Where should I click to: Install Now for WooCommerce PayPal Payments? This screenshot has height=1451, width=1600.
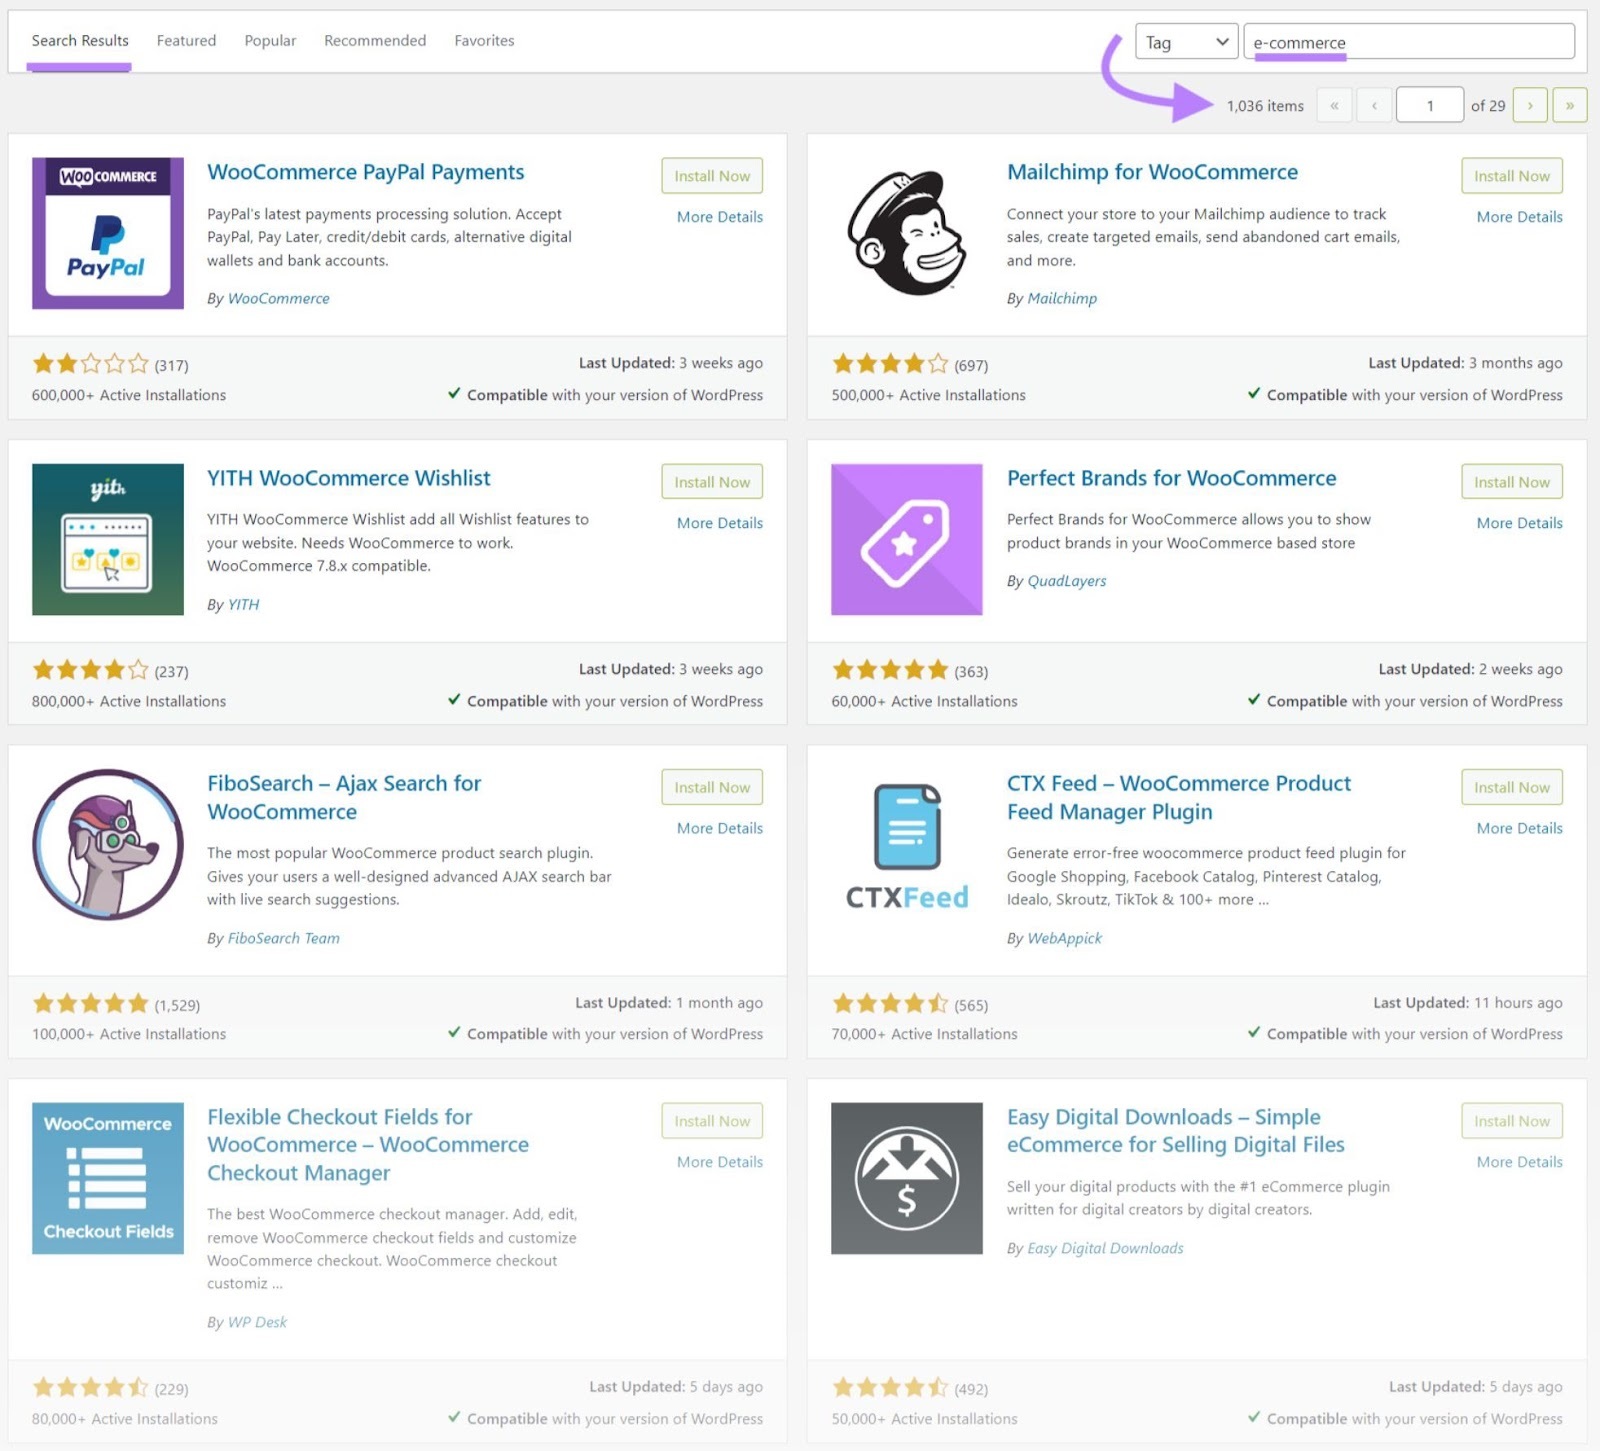(711, 175)
